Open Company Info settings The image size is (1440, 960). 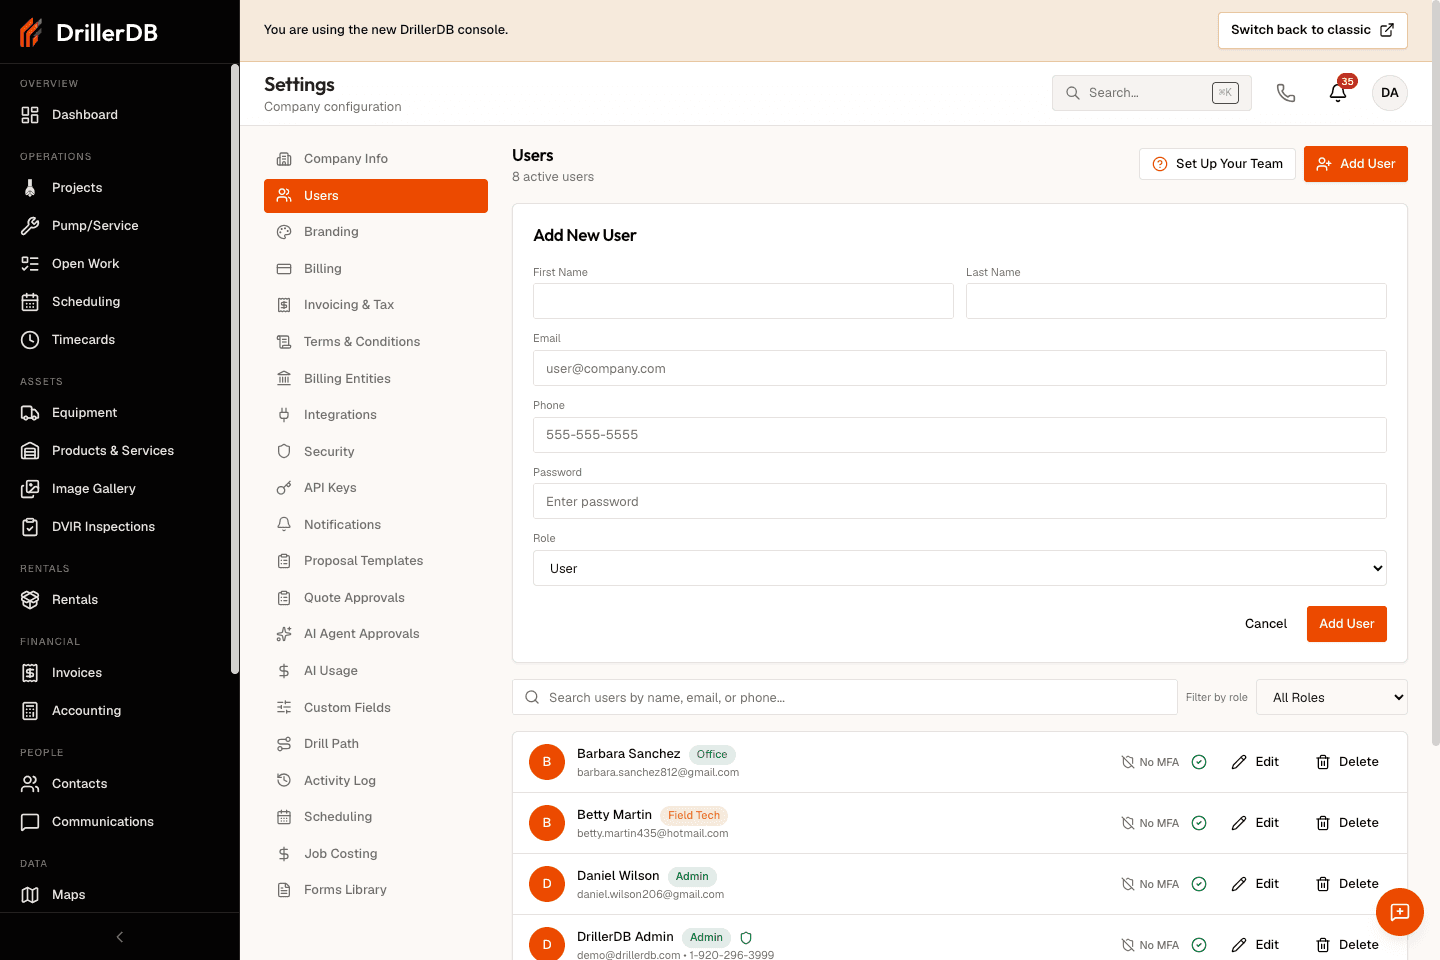(376, 159)
